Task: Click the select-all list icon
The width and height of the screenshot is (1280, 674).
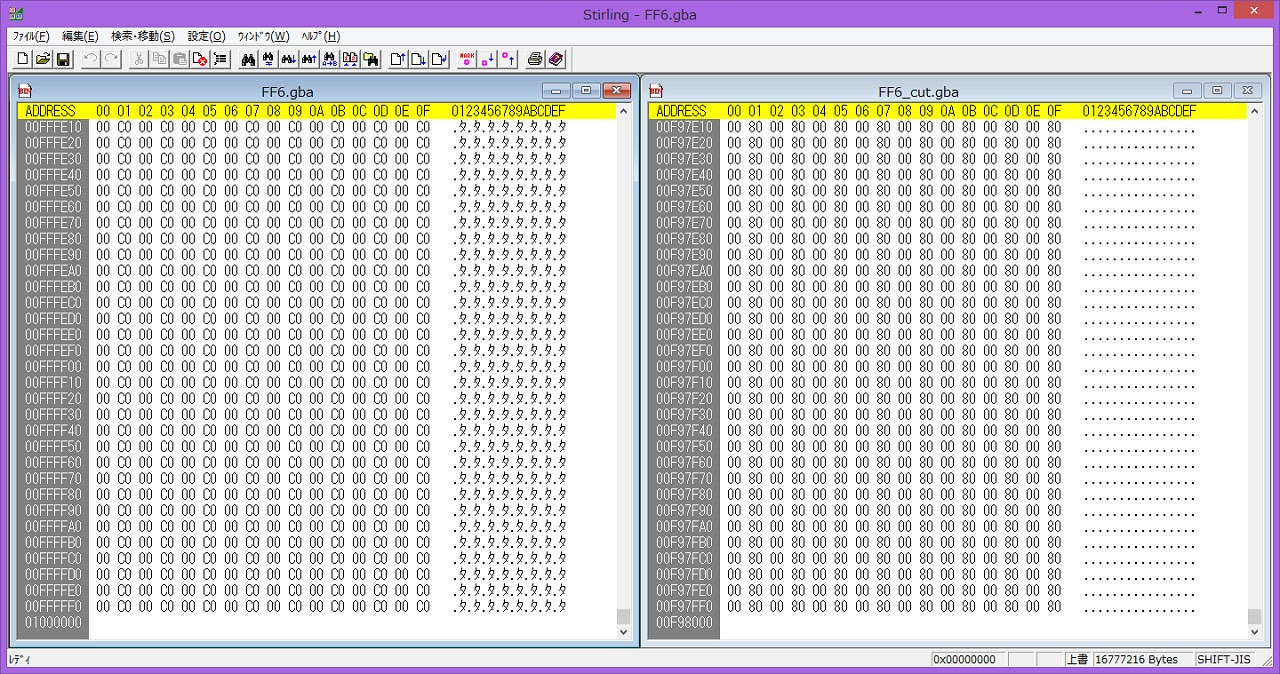Action: (x=221, y=59)
